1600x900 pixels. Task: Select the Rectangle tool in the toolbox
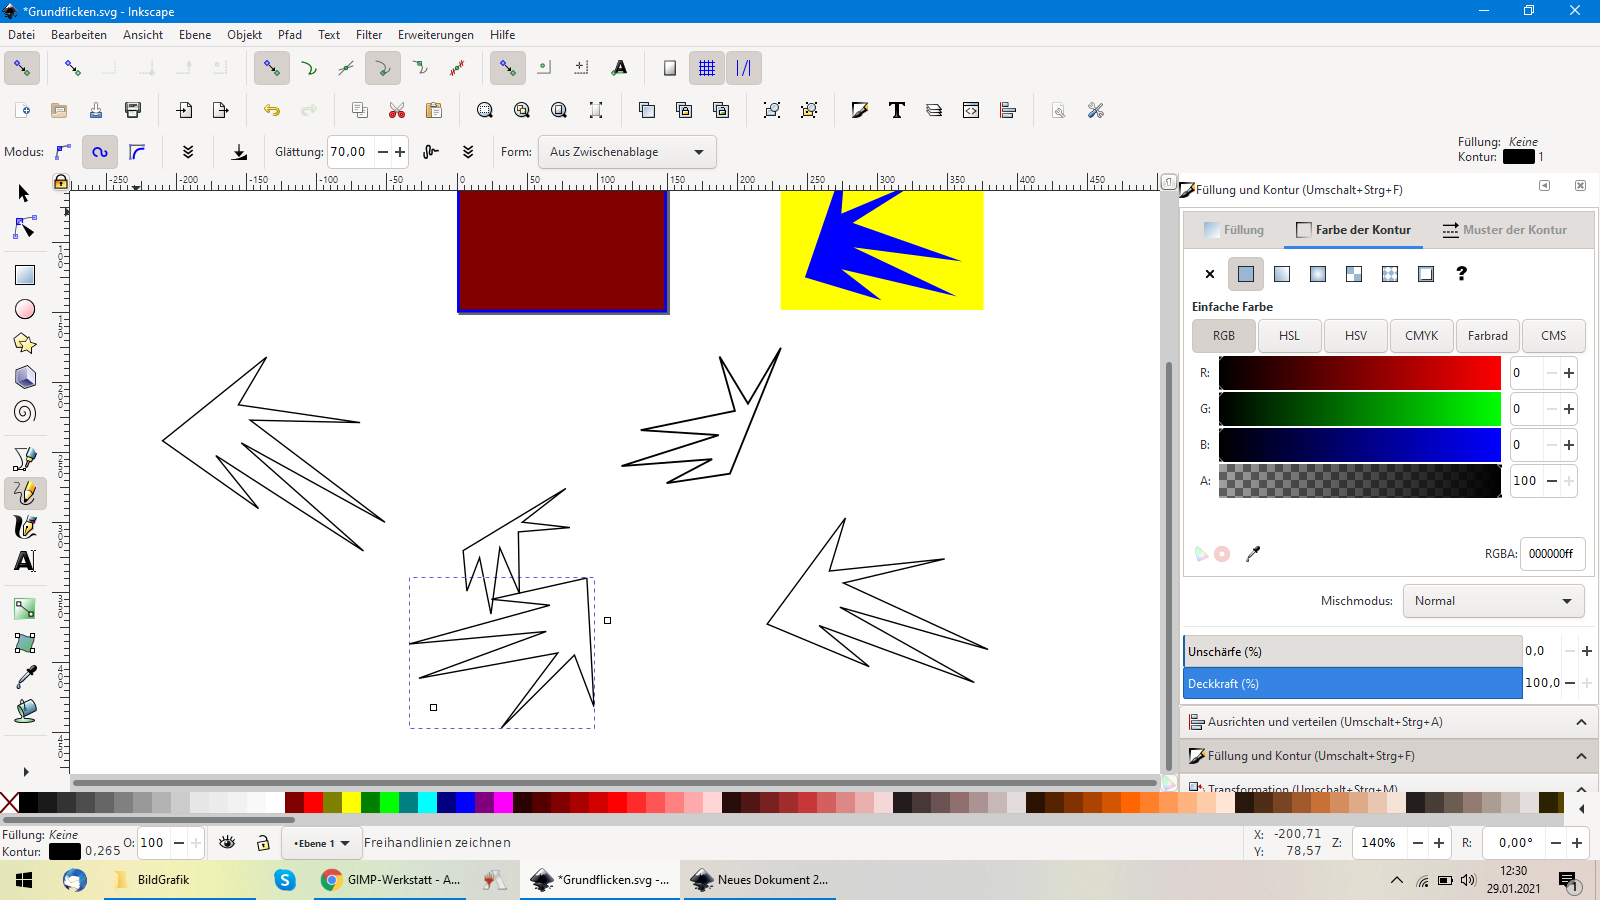coord(25,275)
